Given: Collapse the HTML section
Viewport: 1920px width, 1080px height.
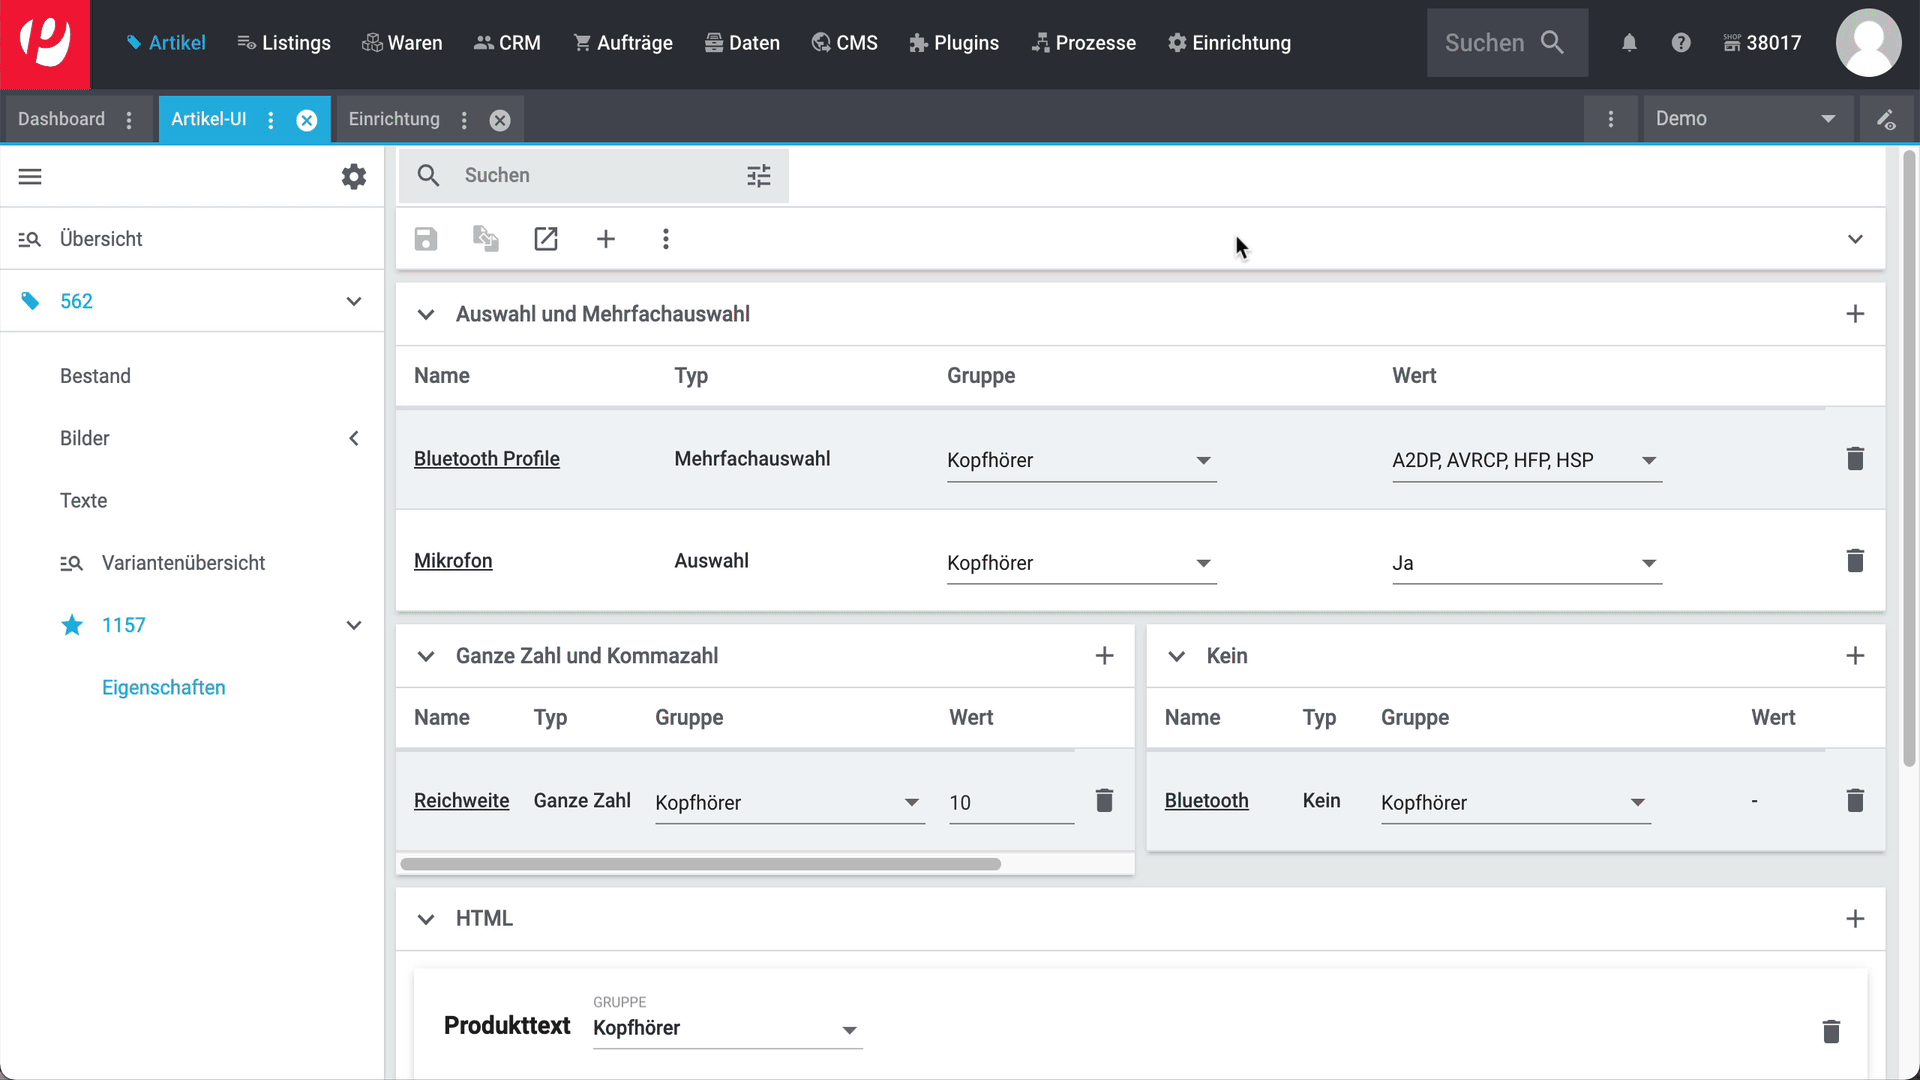Looking at the screenshot, I should [x=426, y=919].
